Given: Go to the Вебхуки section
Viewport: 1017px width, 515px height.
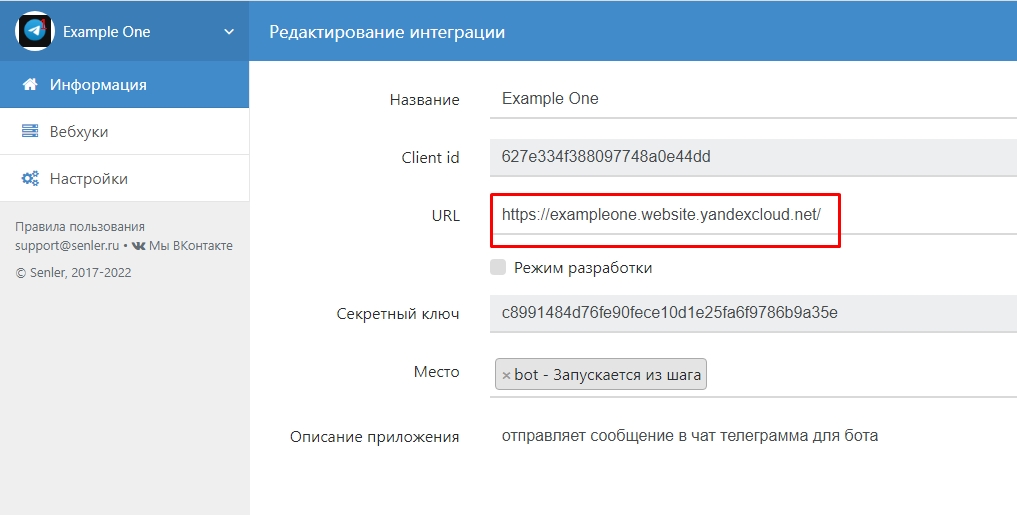Looking at the screenshot, I should click(79, 132).
